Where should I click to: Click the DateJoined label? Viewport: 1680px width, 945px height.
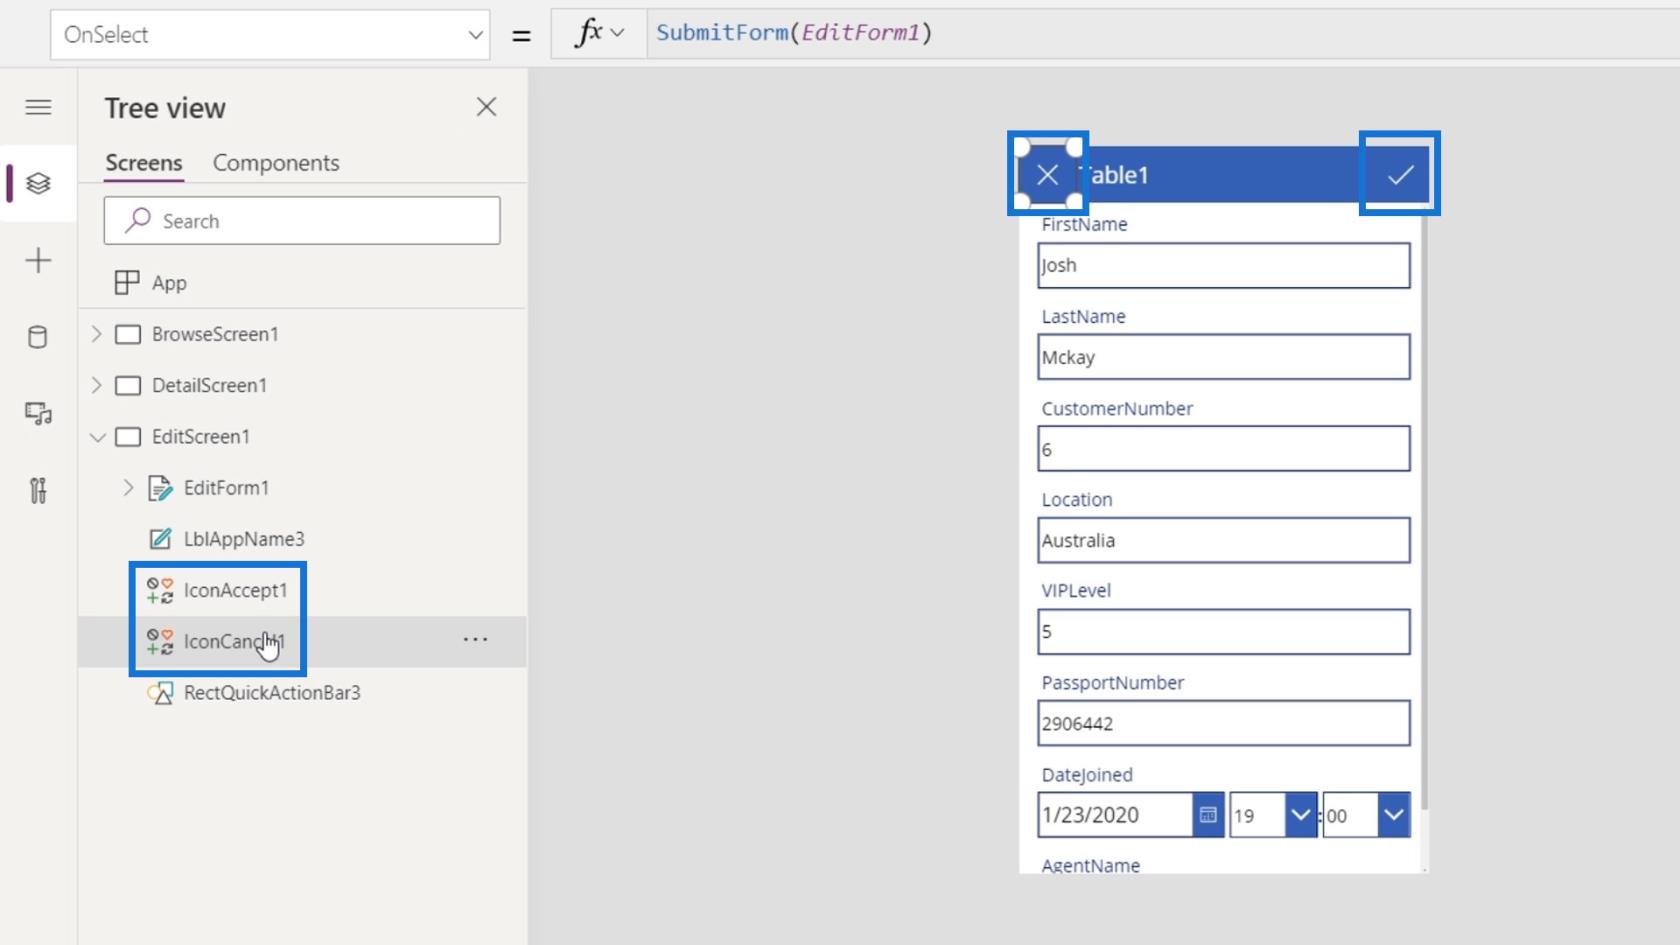1087,775
